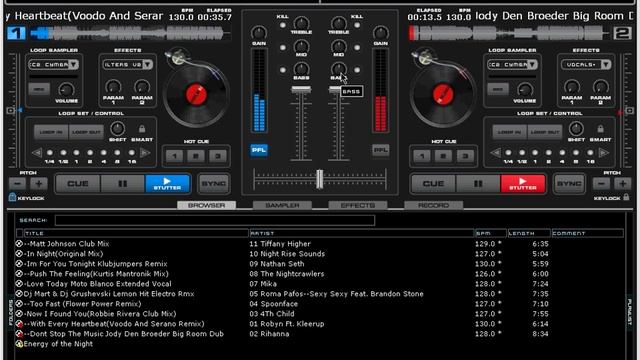The image size is (640, 360).
Task: Open the Folders side panel
Action: coord(11,313)
